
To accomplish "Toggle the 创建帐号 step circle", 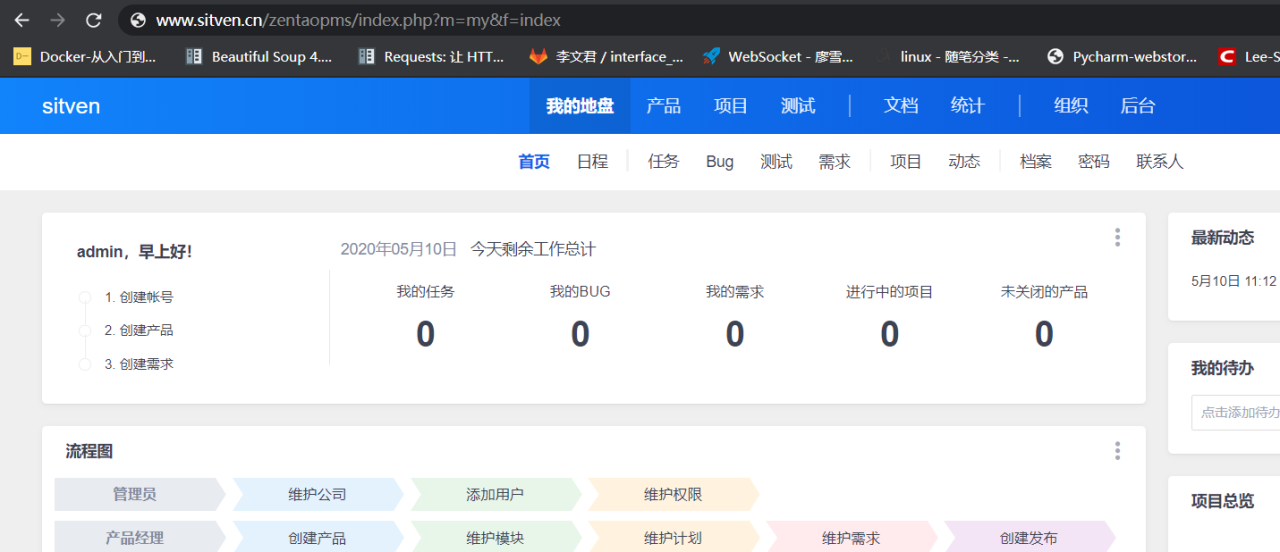I will [85, 297].
